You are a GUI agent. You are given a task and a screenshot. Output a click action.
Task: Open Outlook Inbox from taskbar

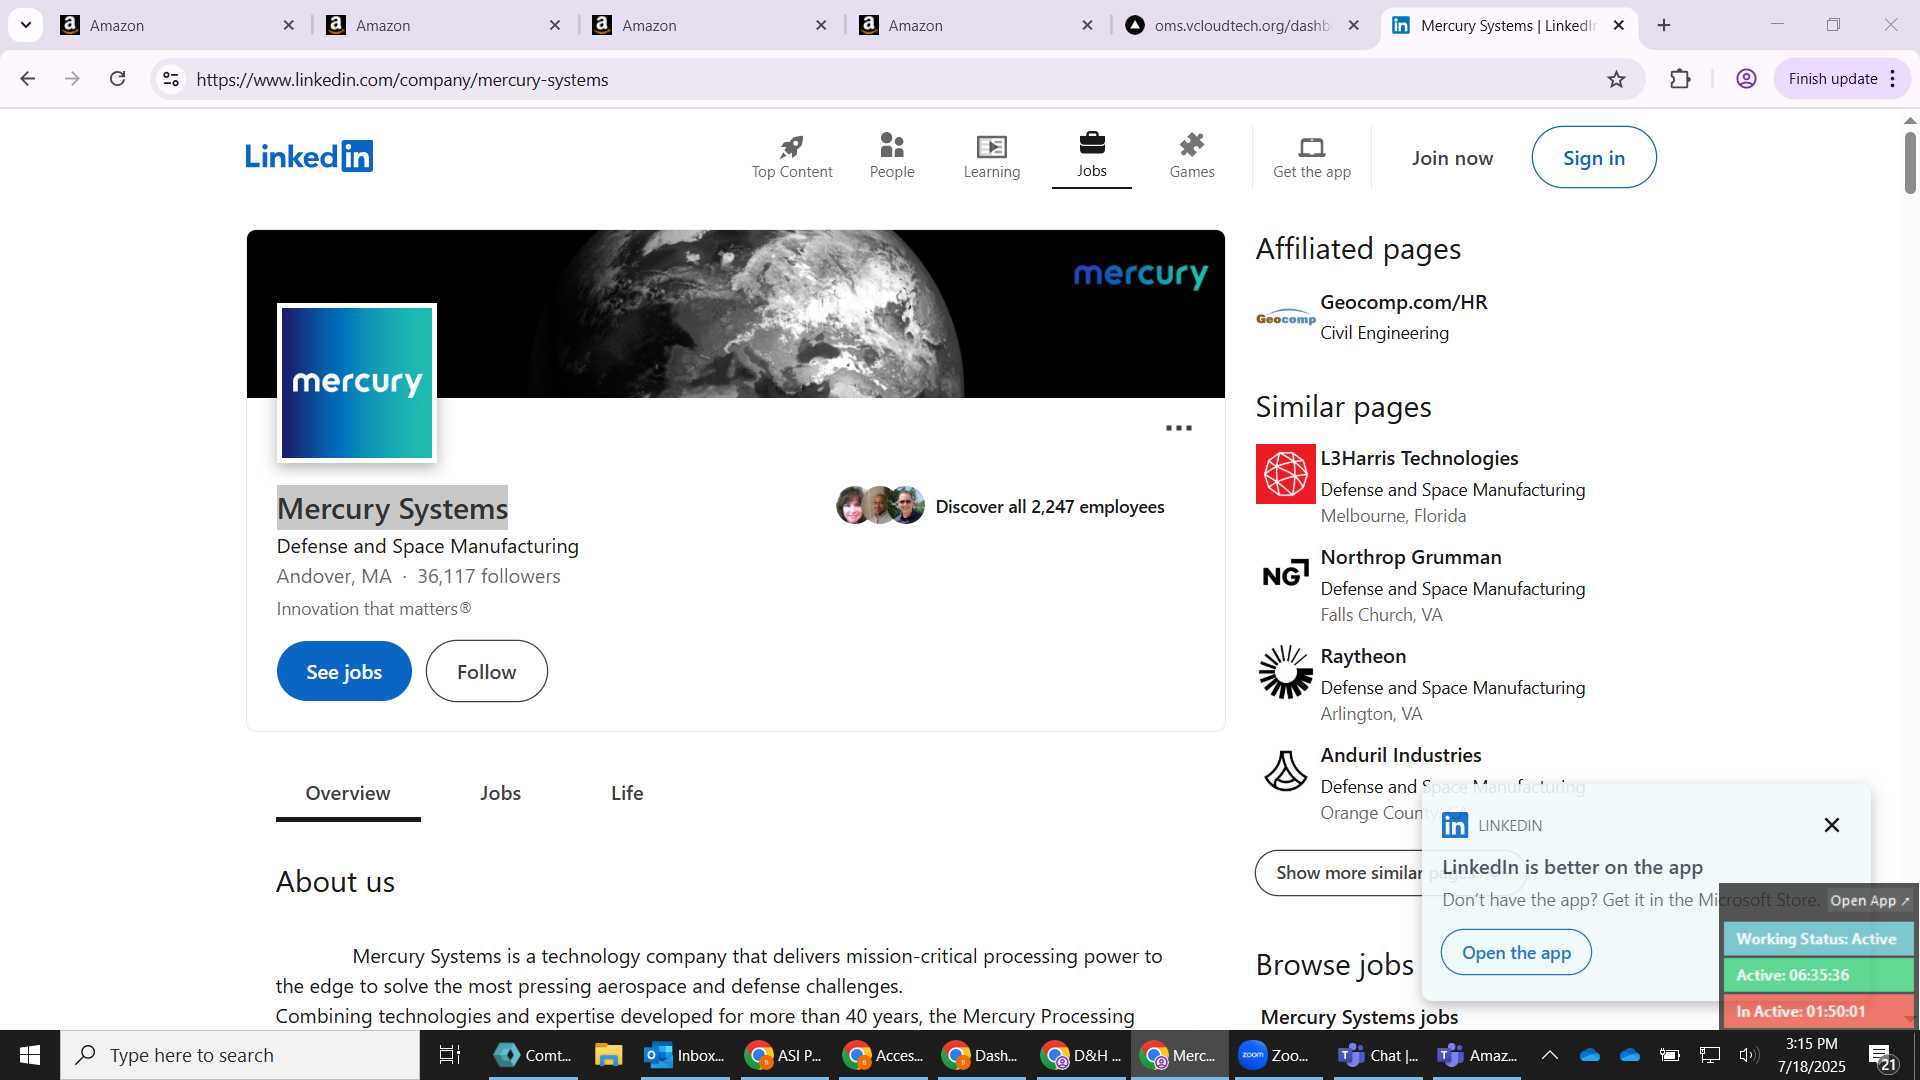[x=685, y=1055]
